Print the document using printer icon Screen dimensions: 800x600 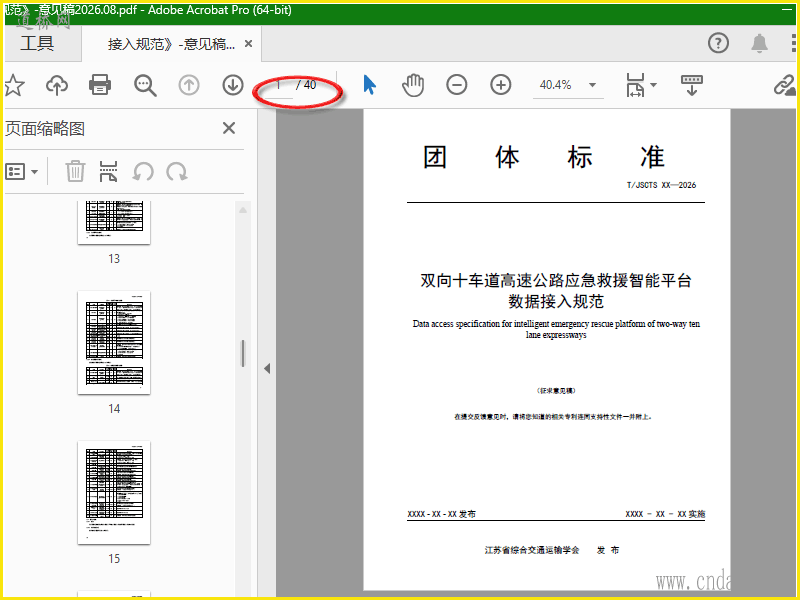point(100,85)
